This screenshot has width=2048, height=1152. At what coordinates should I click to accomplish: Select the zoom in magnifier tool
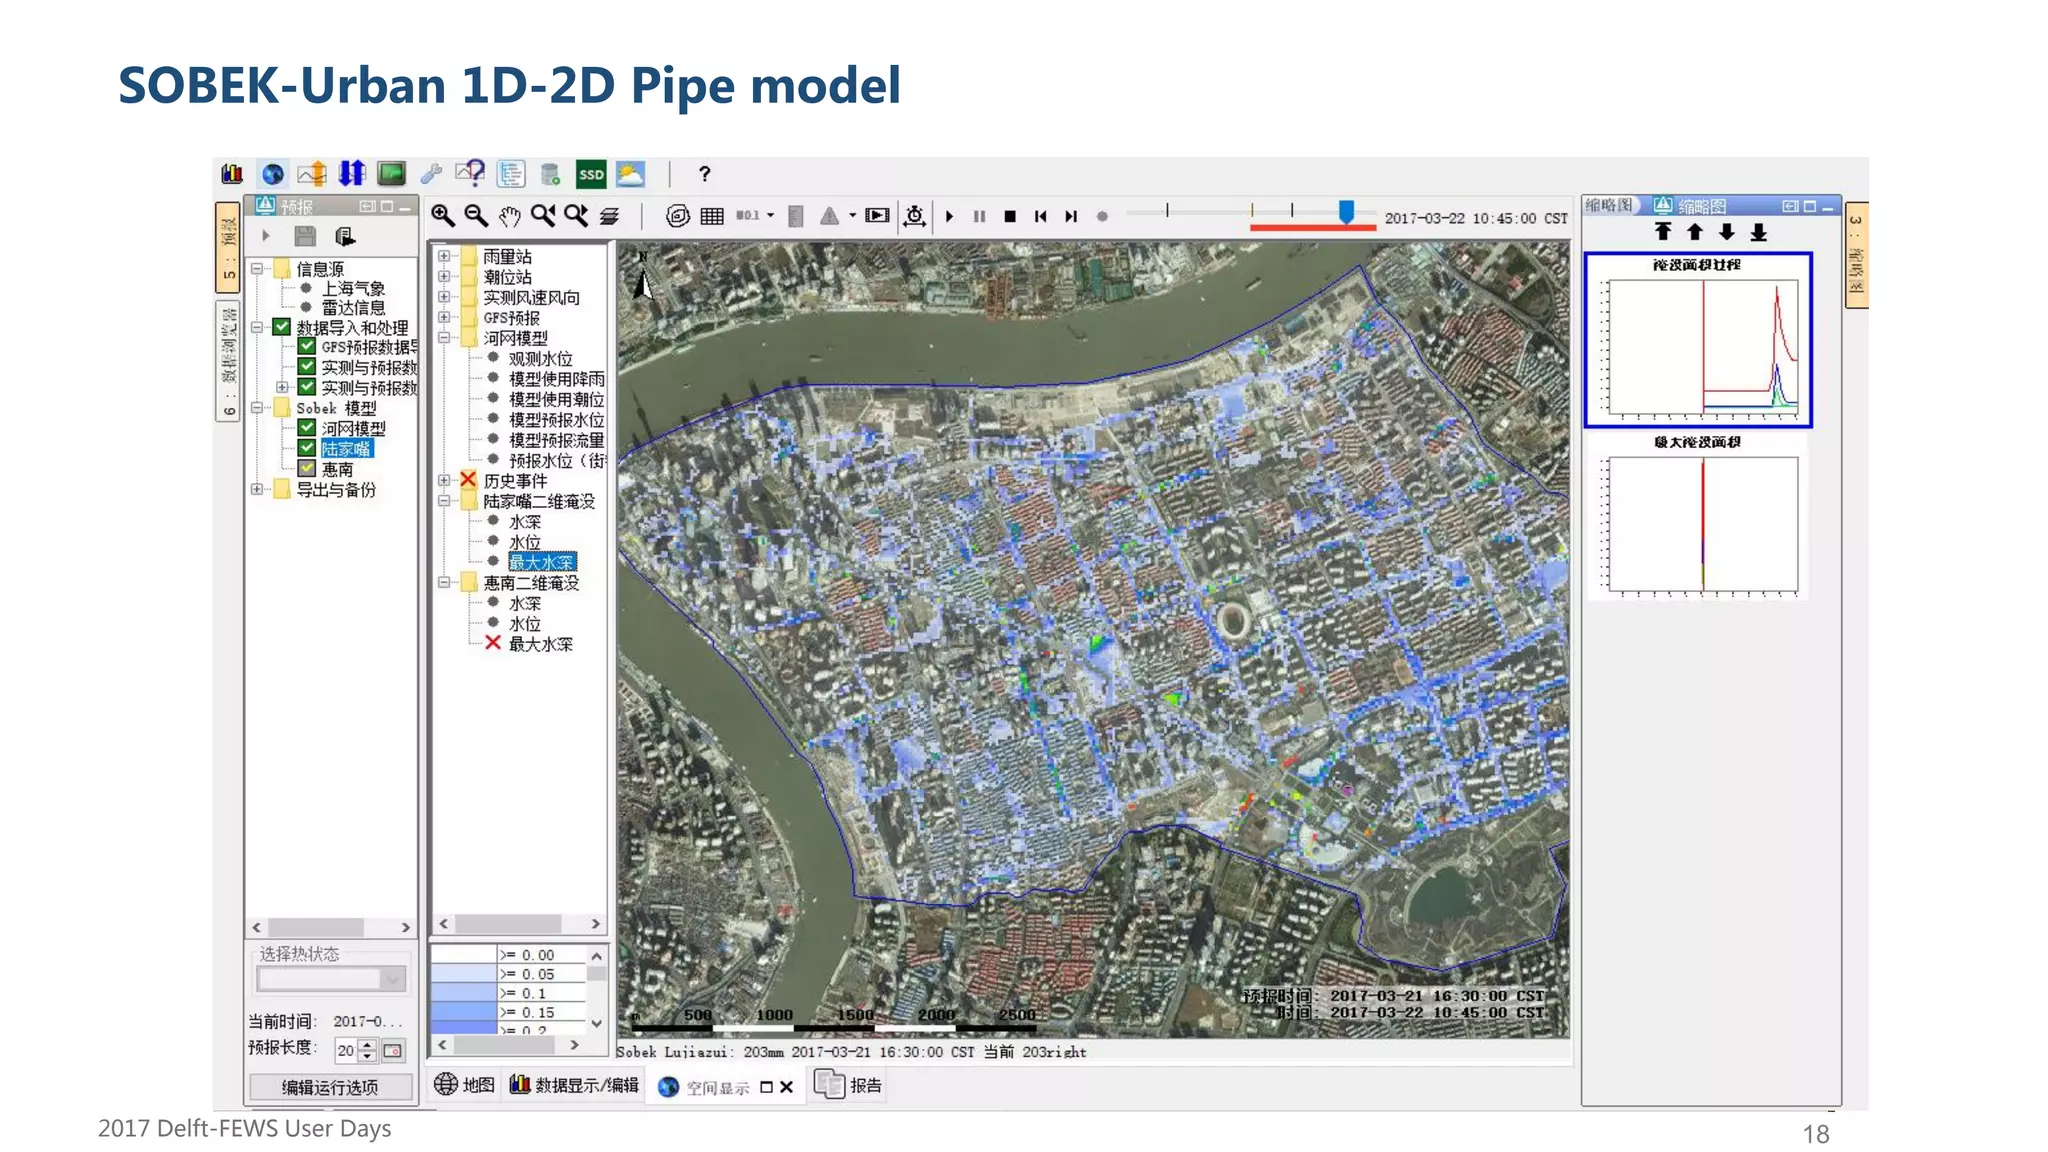pos(443,216)
